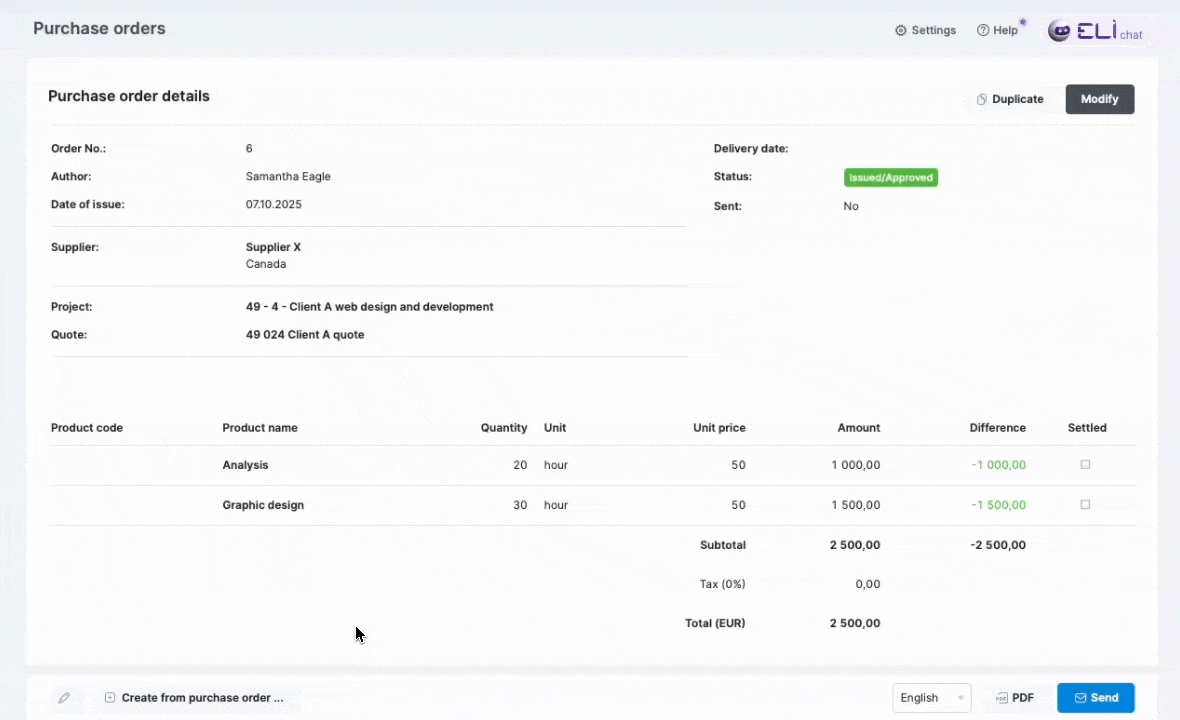Image resolution: width=1180 pixels, height=720 pixels.
Task: Tick the Settled checkbox for Analysis
Action: [1085, 465]
